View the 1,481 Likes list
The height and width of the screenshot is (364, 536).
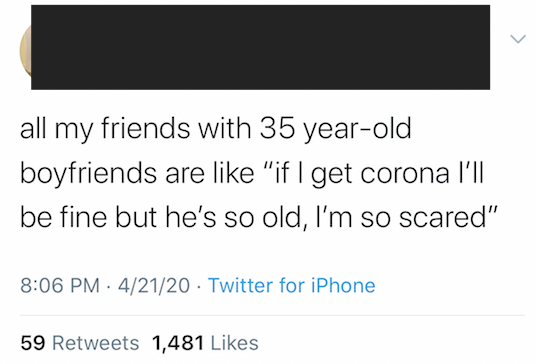[205, 343]
